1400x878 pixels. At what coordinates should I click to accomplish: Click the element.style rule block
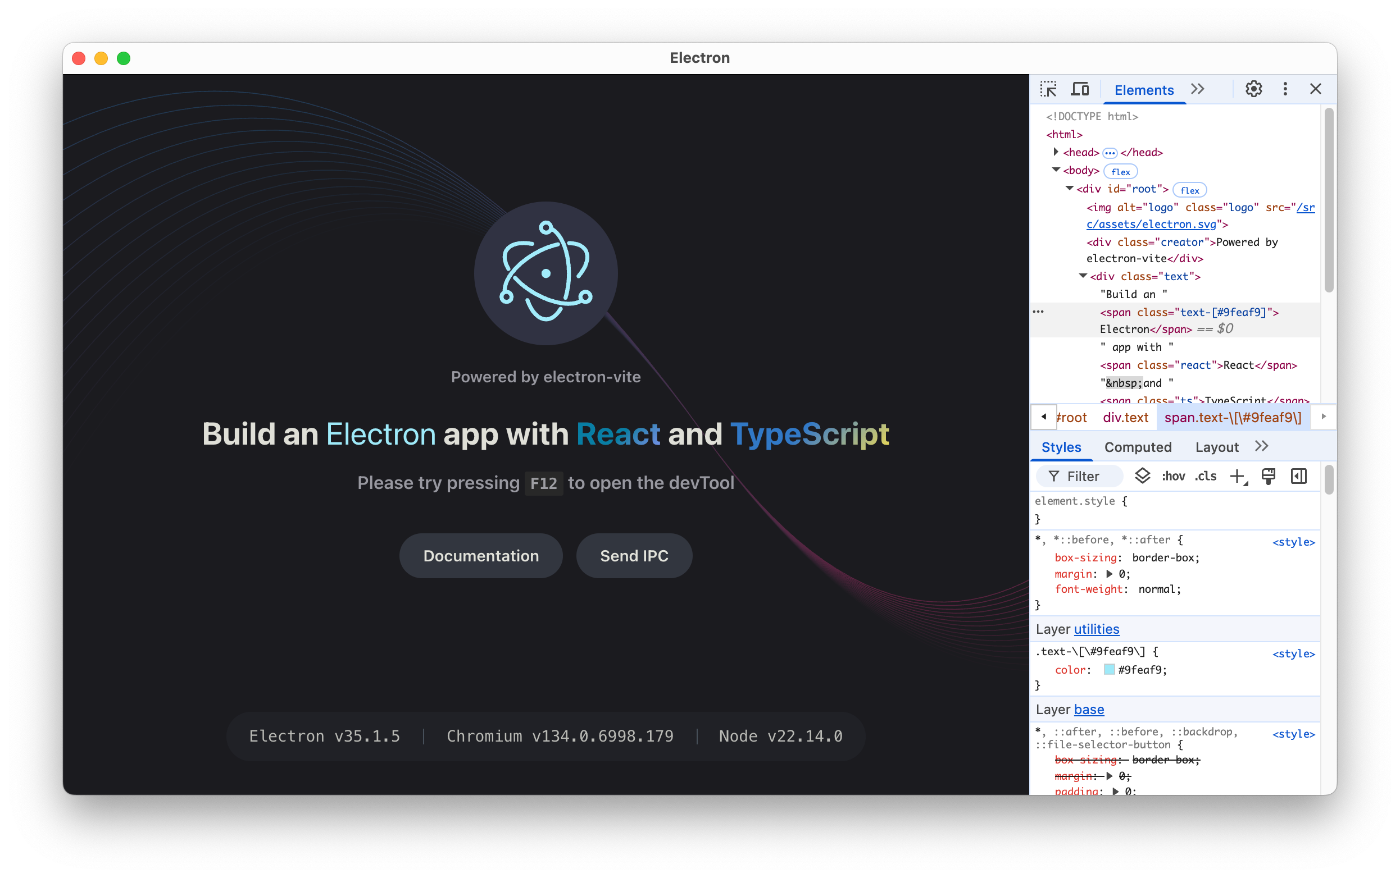[x=1175, y=510]
